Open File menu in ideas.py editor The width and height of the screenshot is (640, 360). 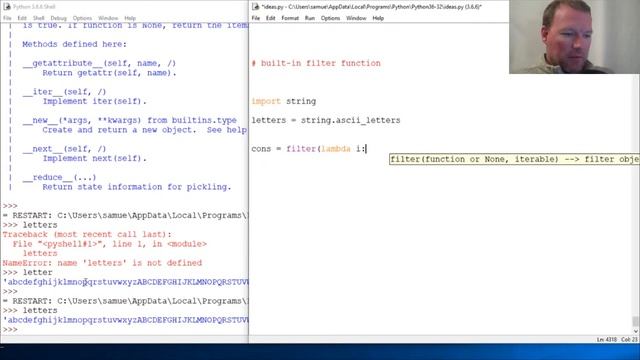(256, 18)
